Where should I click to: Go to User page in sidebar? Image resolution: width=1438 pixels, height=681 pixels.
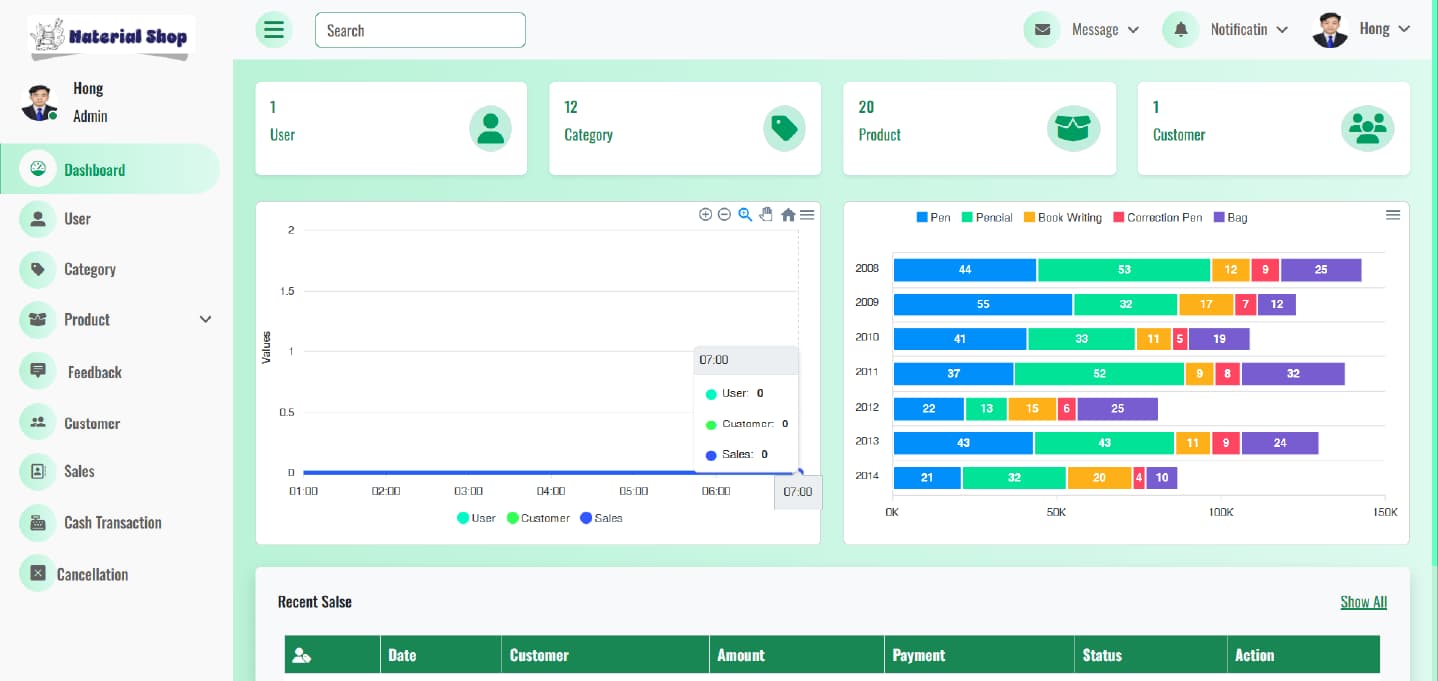coord(77,219)
